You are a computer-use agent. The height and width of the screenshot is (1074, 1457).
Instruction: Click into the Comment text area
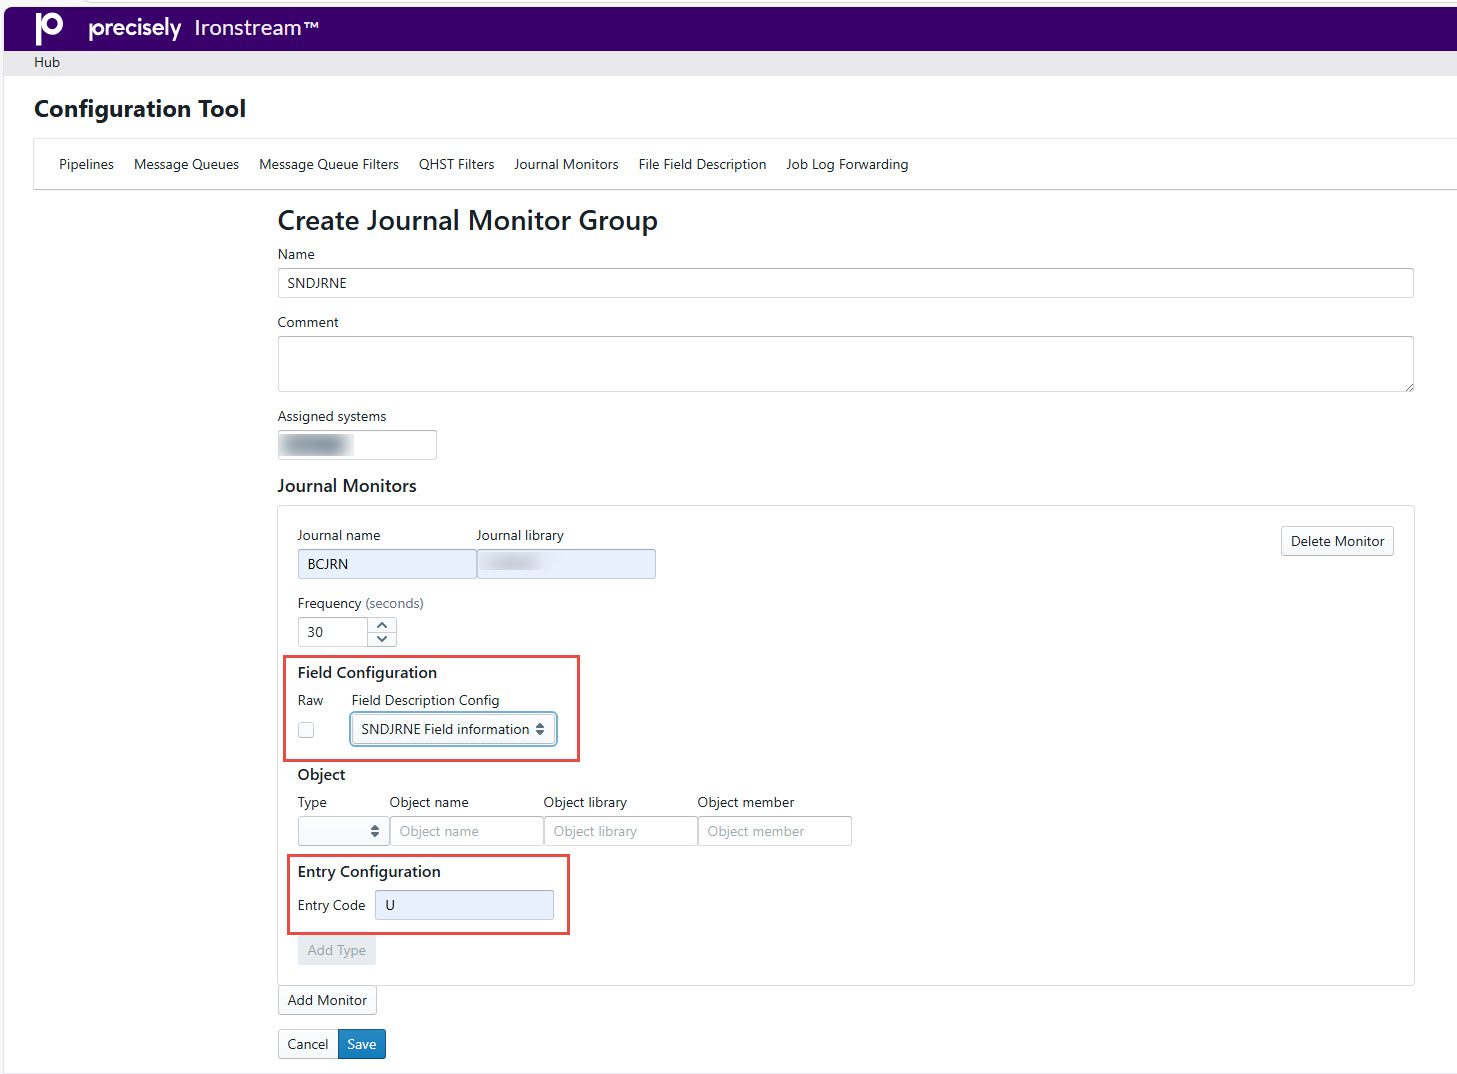(845, 364)
